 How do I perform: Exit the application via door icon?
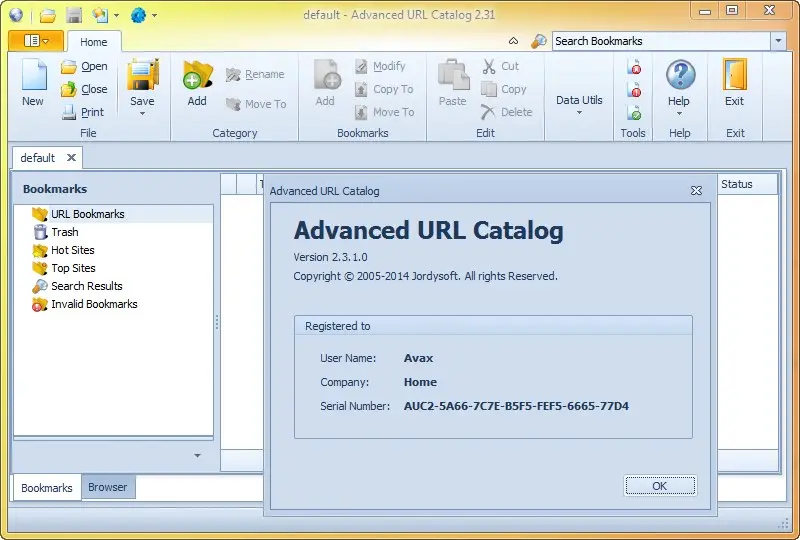click(x=735, y=75)
